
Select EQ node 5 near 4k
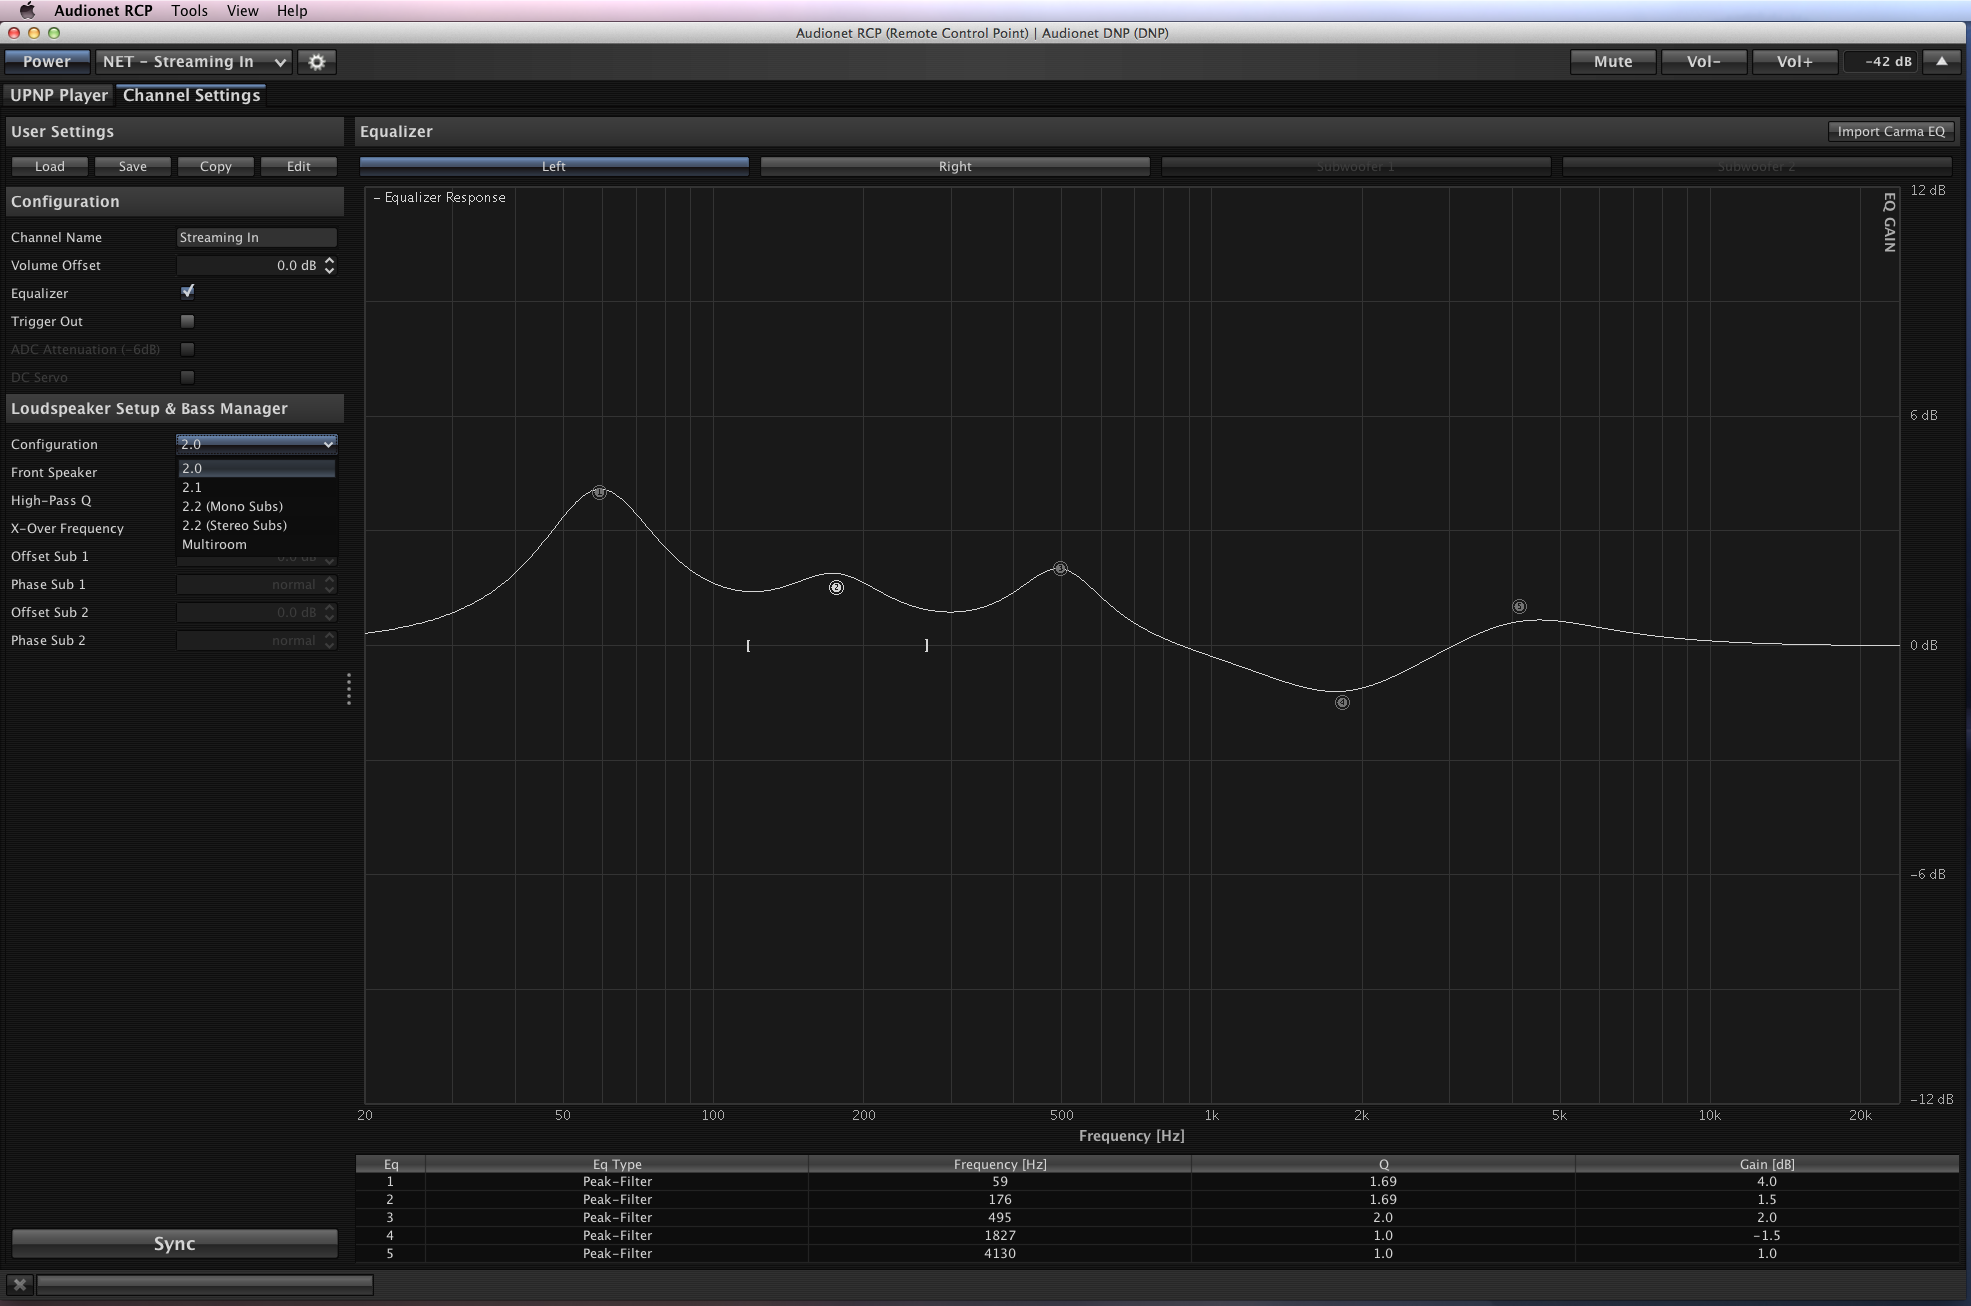coord(1519,606)
